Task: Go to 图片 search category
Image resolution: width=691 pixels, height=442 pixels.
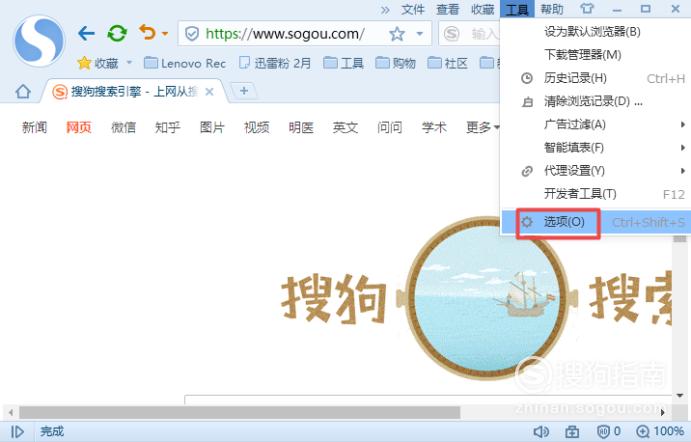Action: (x=212, y=127)
